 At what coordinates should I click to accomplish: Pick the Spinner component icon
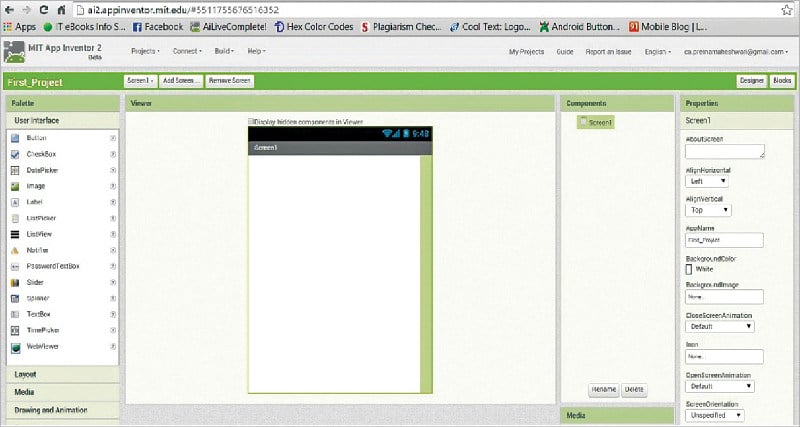(15, 298)
